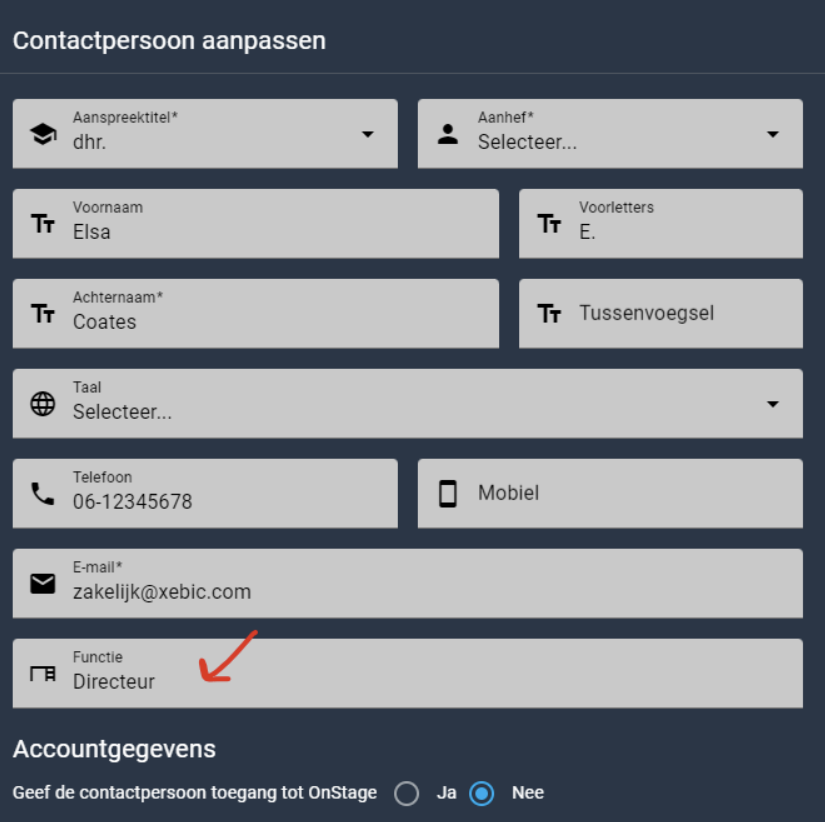Focus the Achternaam field containing Coates
This screenshot has height=822, width=825.
coord(256,314)
